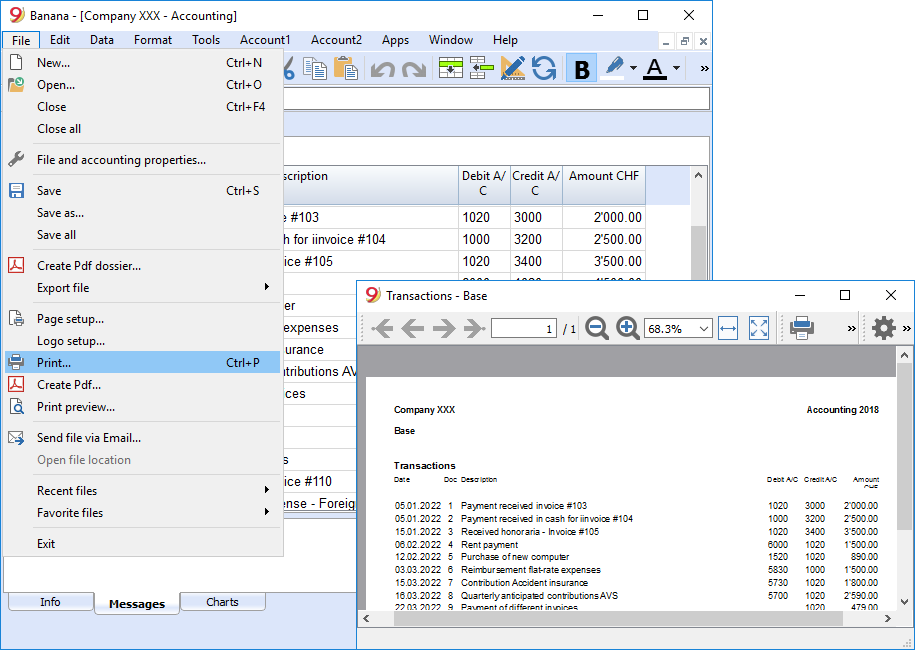This screenshot has width=915, height=650.
Task: Click the zoom in magnifier icon
Action: pos(628,329)
